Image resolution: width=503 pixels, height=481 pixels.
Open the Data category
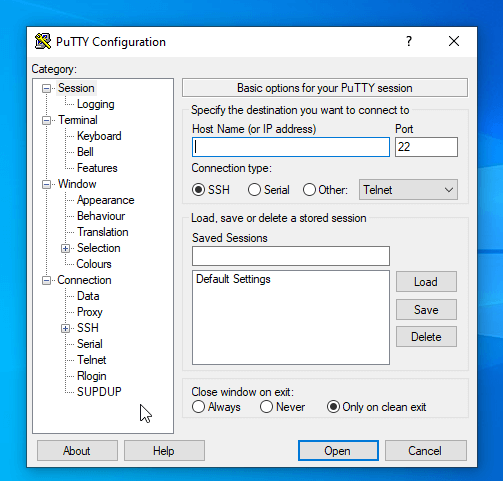pyautogui.click(x=88, y=296)
